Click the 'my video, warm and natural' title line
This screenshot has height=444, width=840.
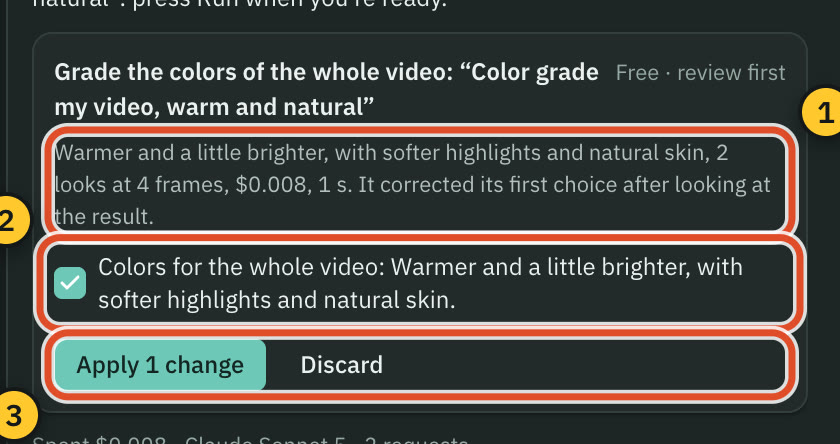point(214,107)
